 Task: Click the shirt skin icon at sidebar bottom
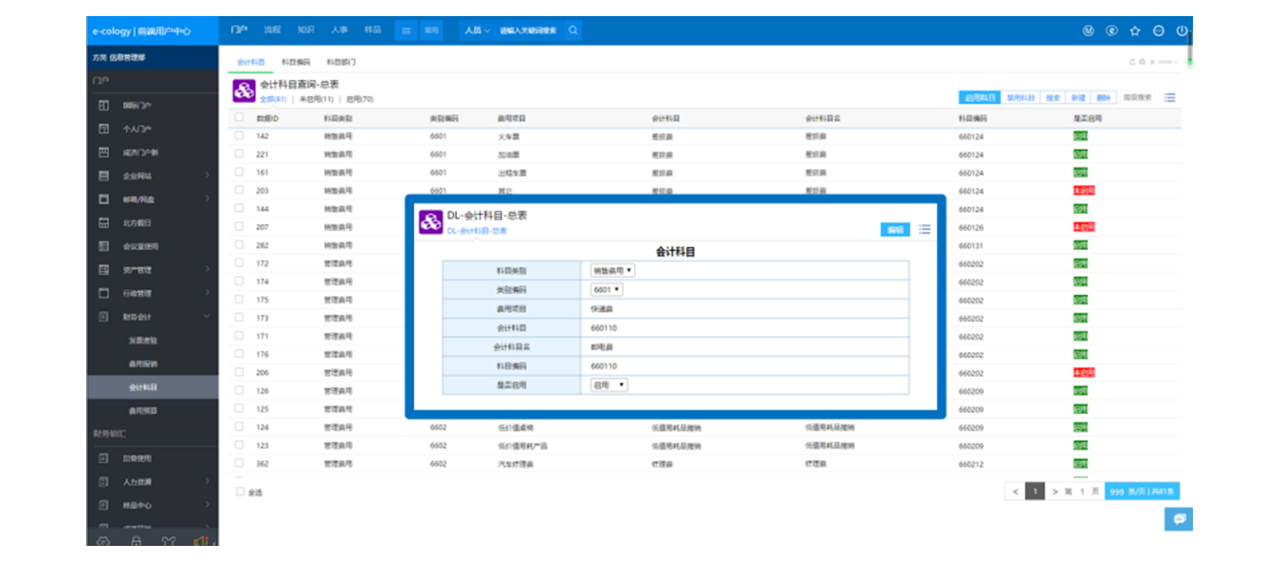coord(169,541)
